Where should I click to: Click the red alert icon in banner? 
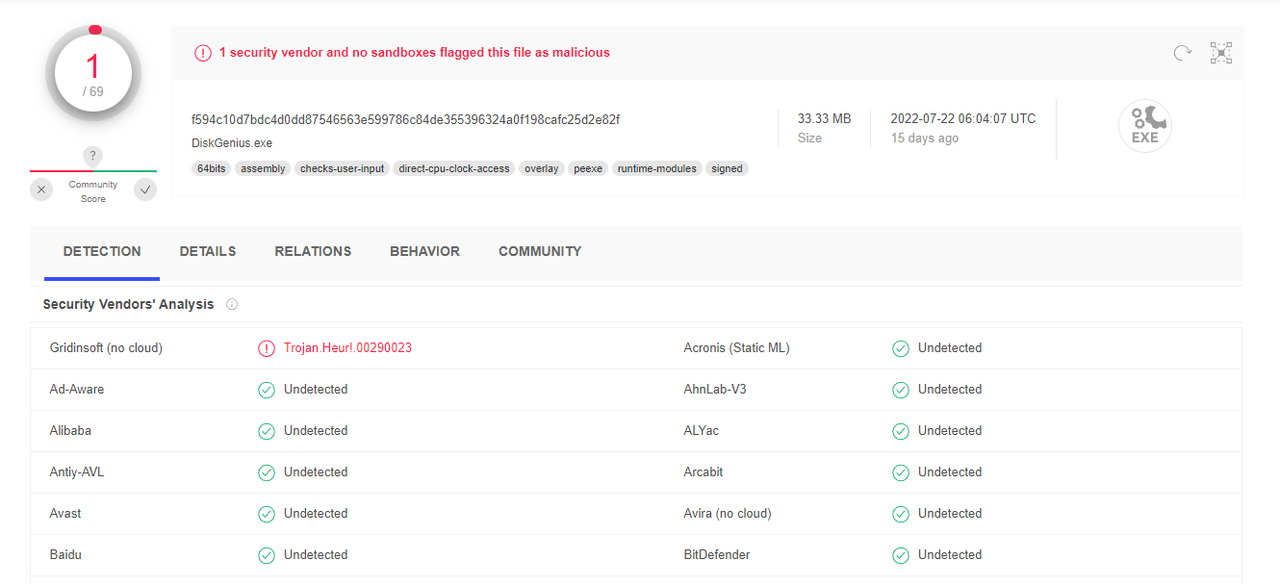tap(203, 52)
